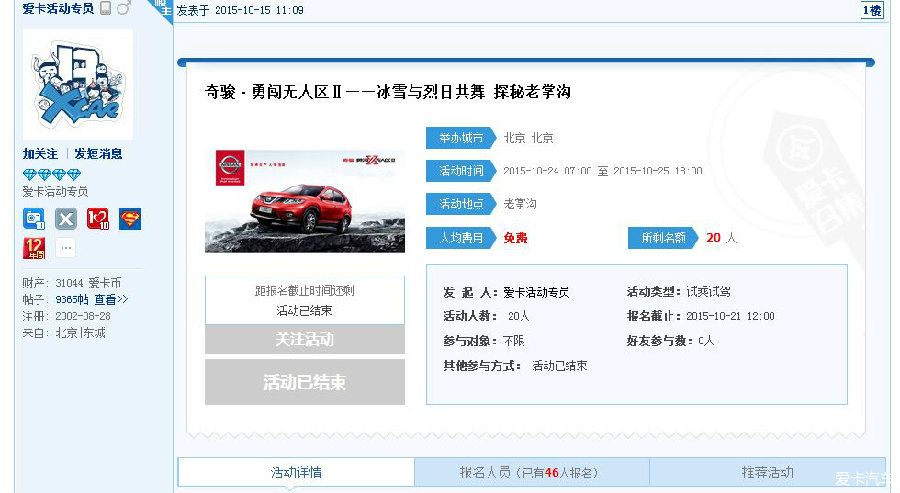The height and width of the screenshot is (493, 900).
Task: Click the male gender icon beside username
Action: tap(123, 7)
